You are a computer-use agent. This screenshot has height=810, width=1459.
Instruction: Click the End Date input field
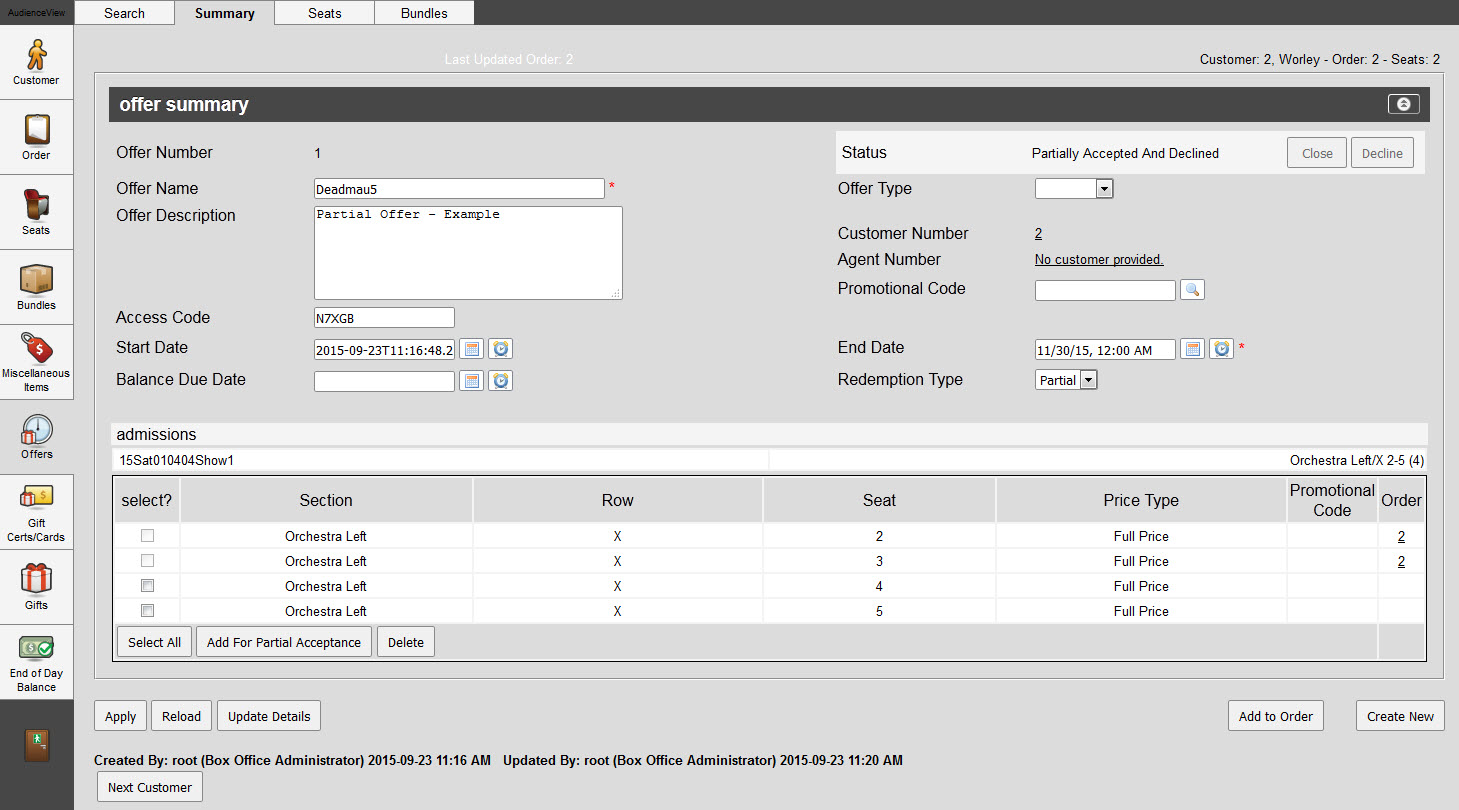(x=1105, y=349)
